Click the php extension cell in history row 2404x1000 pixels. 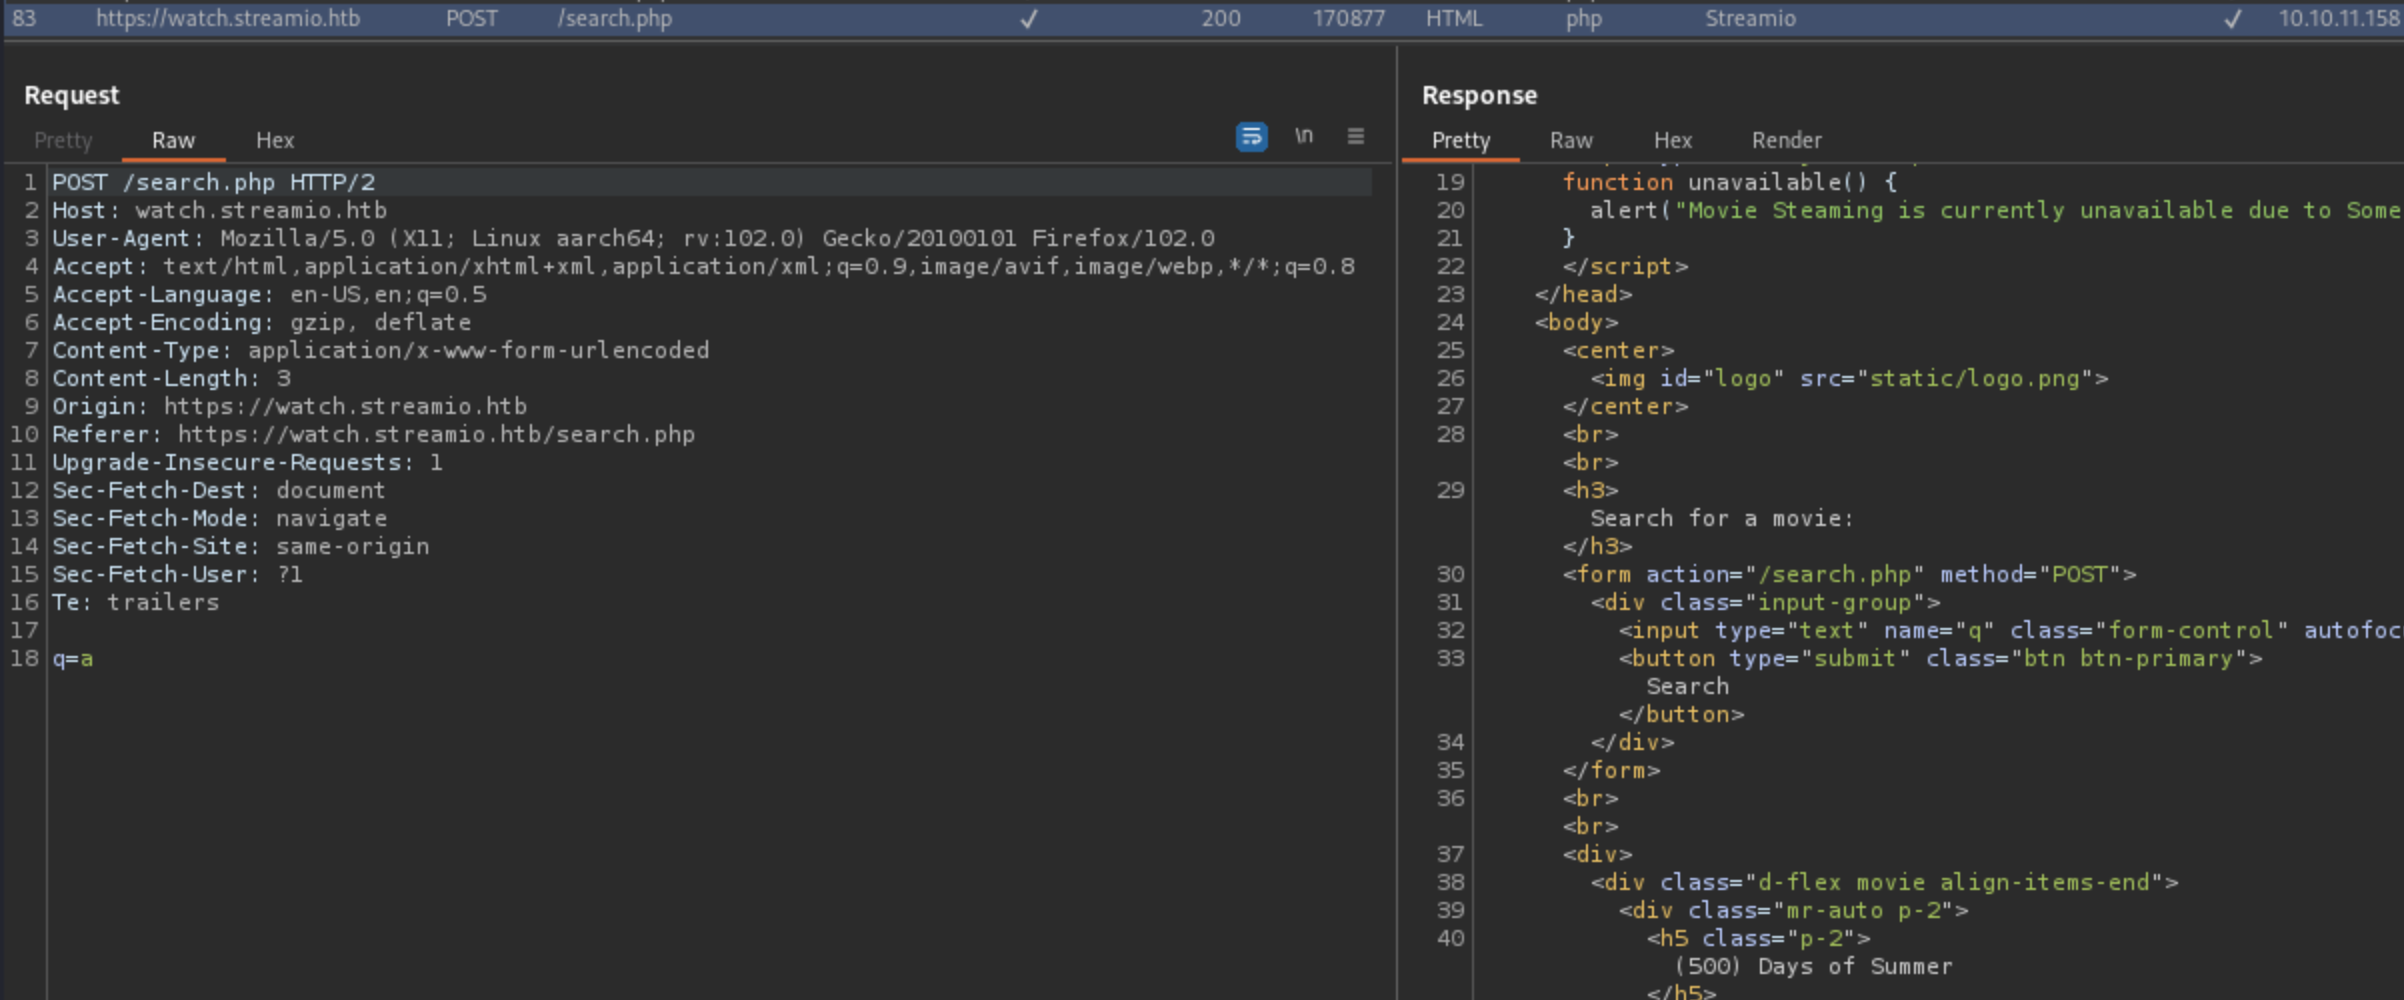click(x=1583, y=19)
